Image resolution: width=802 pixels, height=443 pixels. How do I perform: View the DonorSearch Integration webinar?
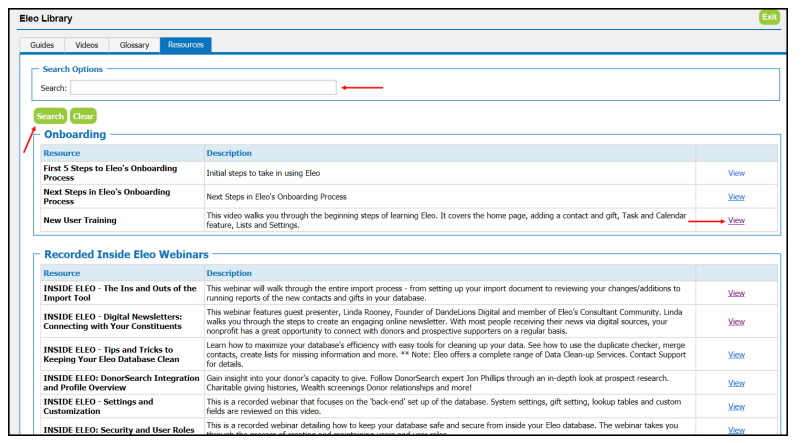(x=736, y=383)
